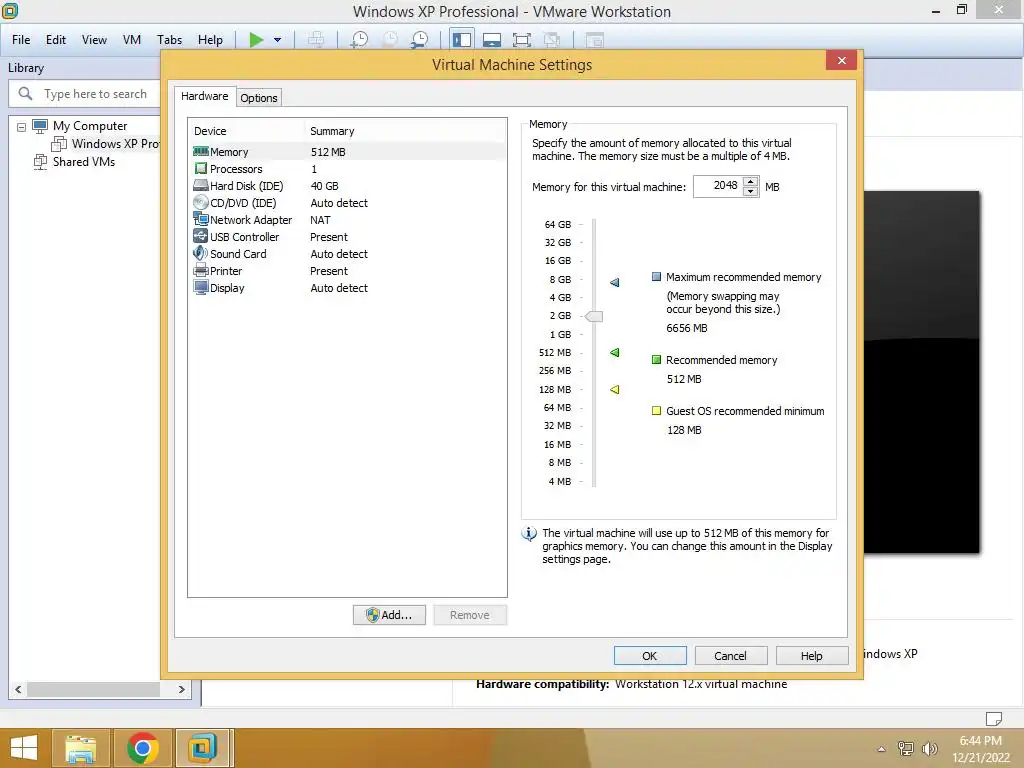Click the take snapshot clock icon

(x=359, y=40)
